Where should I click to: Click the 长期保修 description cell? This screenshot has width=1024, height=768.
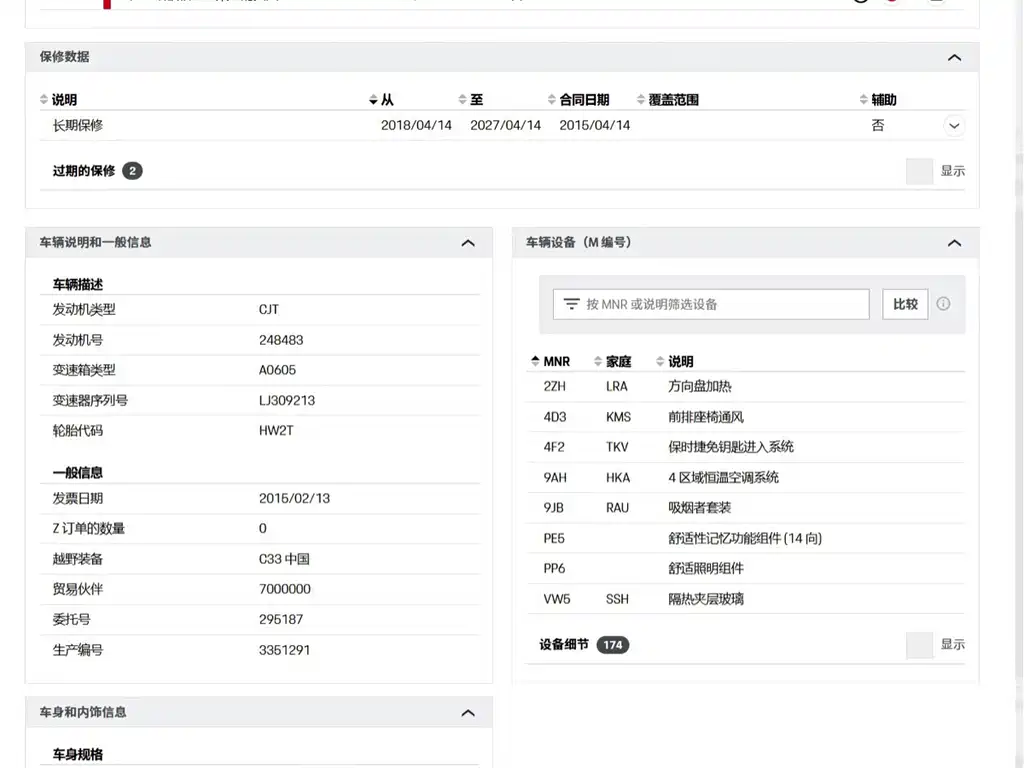pyautogui.click(x=78, y=125)
